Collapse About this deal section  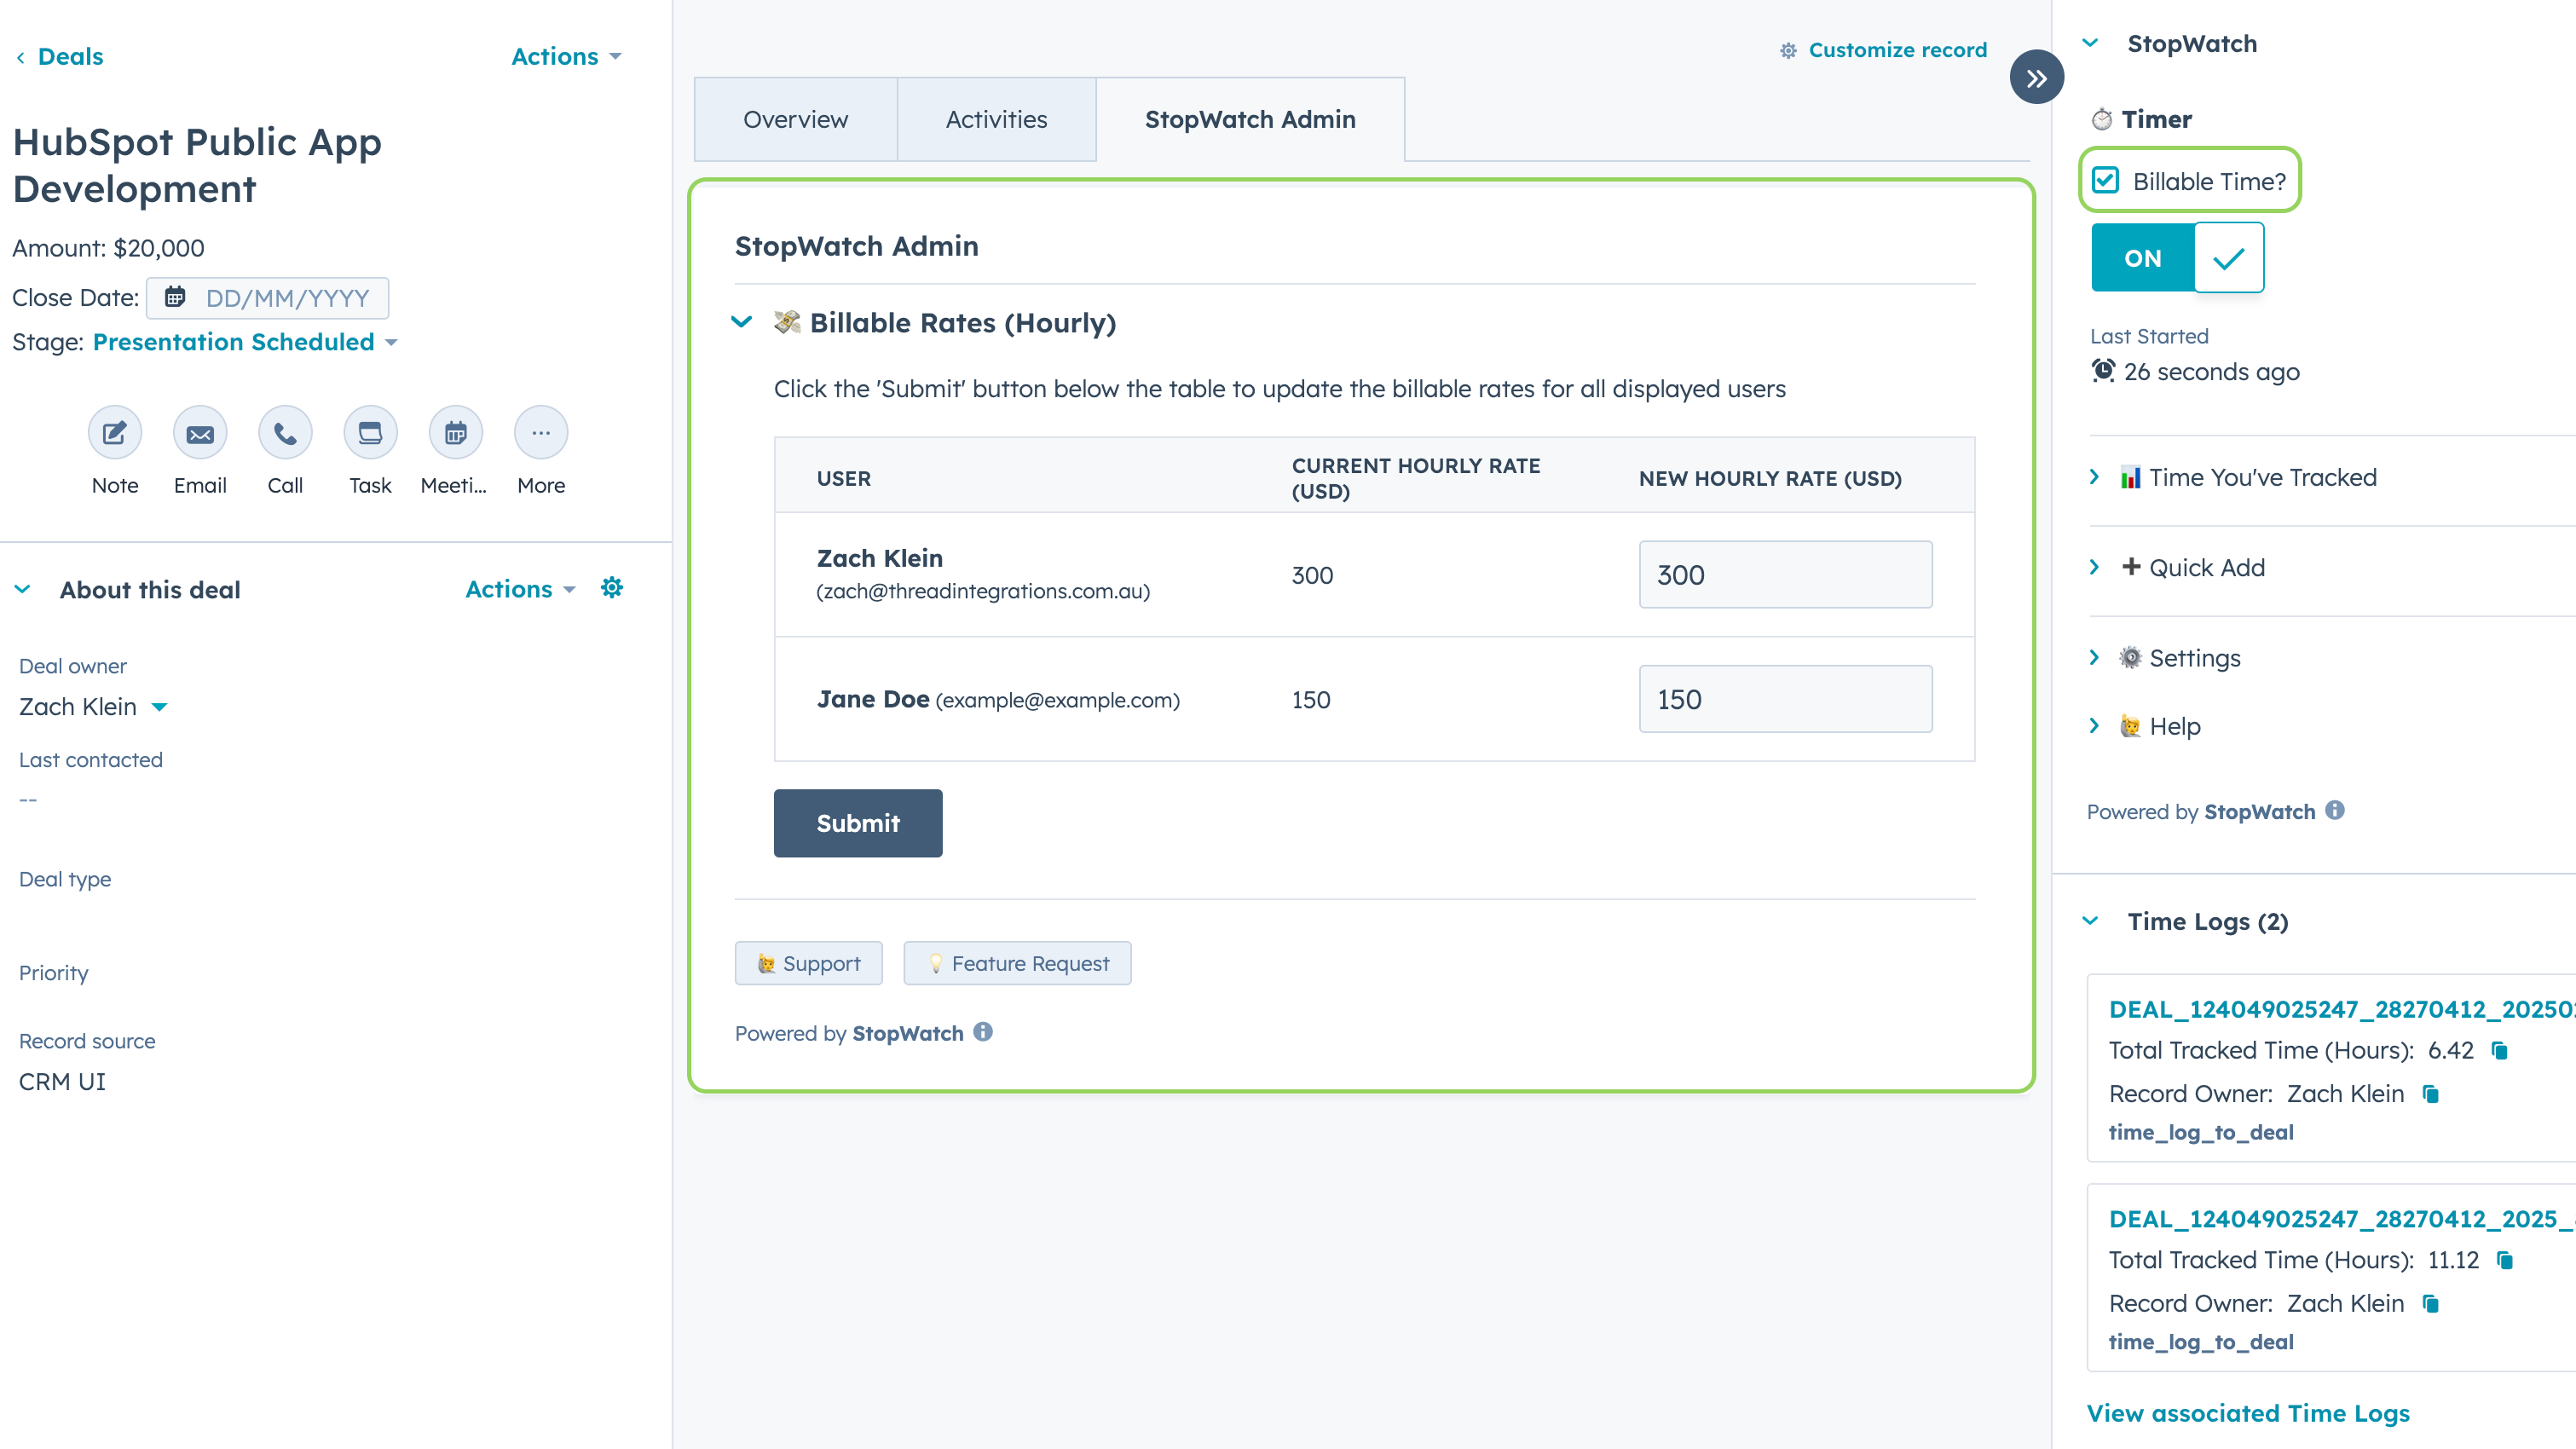point(23,589)
